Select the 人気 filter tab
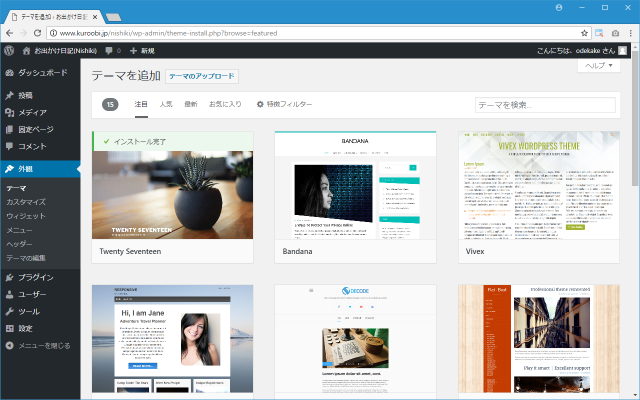Screen dimensions: 640x400 tap(166, 104)
